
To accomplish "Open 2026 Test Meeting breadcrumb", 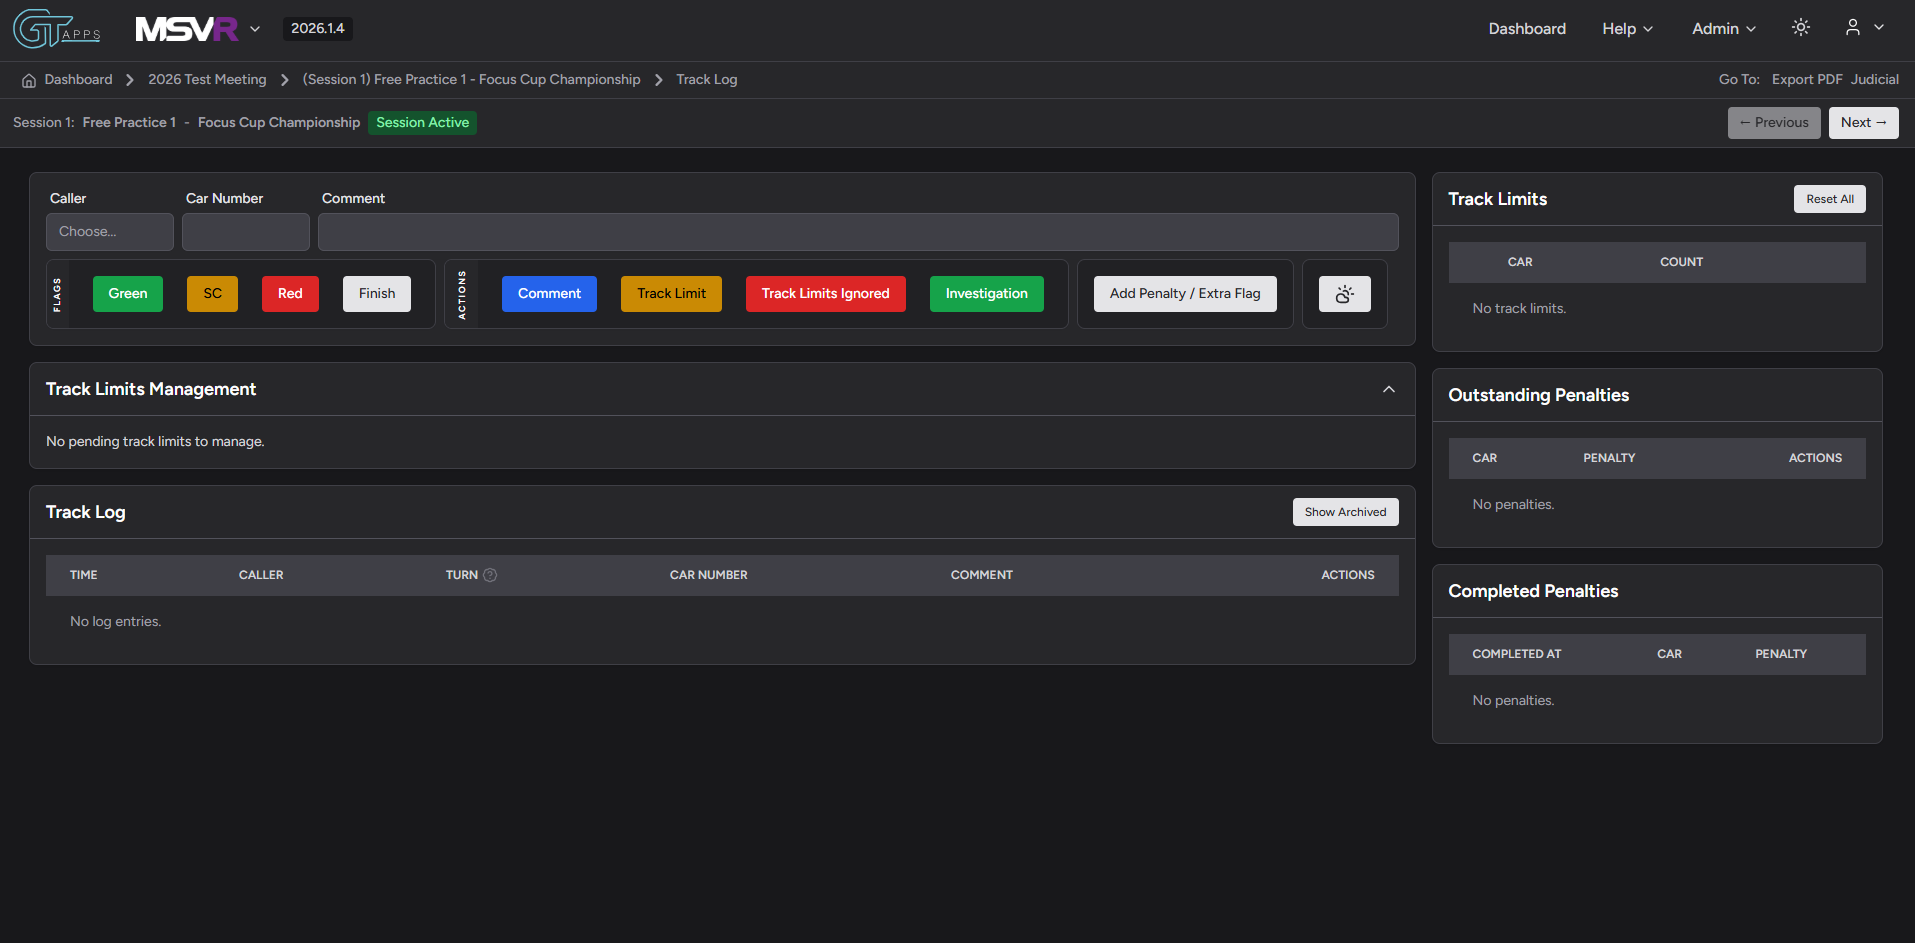I will point(207,80).
